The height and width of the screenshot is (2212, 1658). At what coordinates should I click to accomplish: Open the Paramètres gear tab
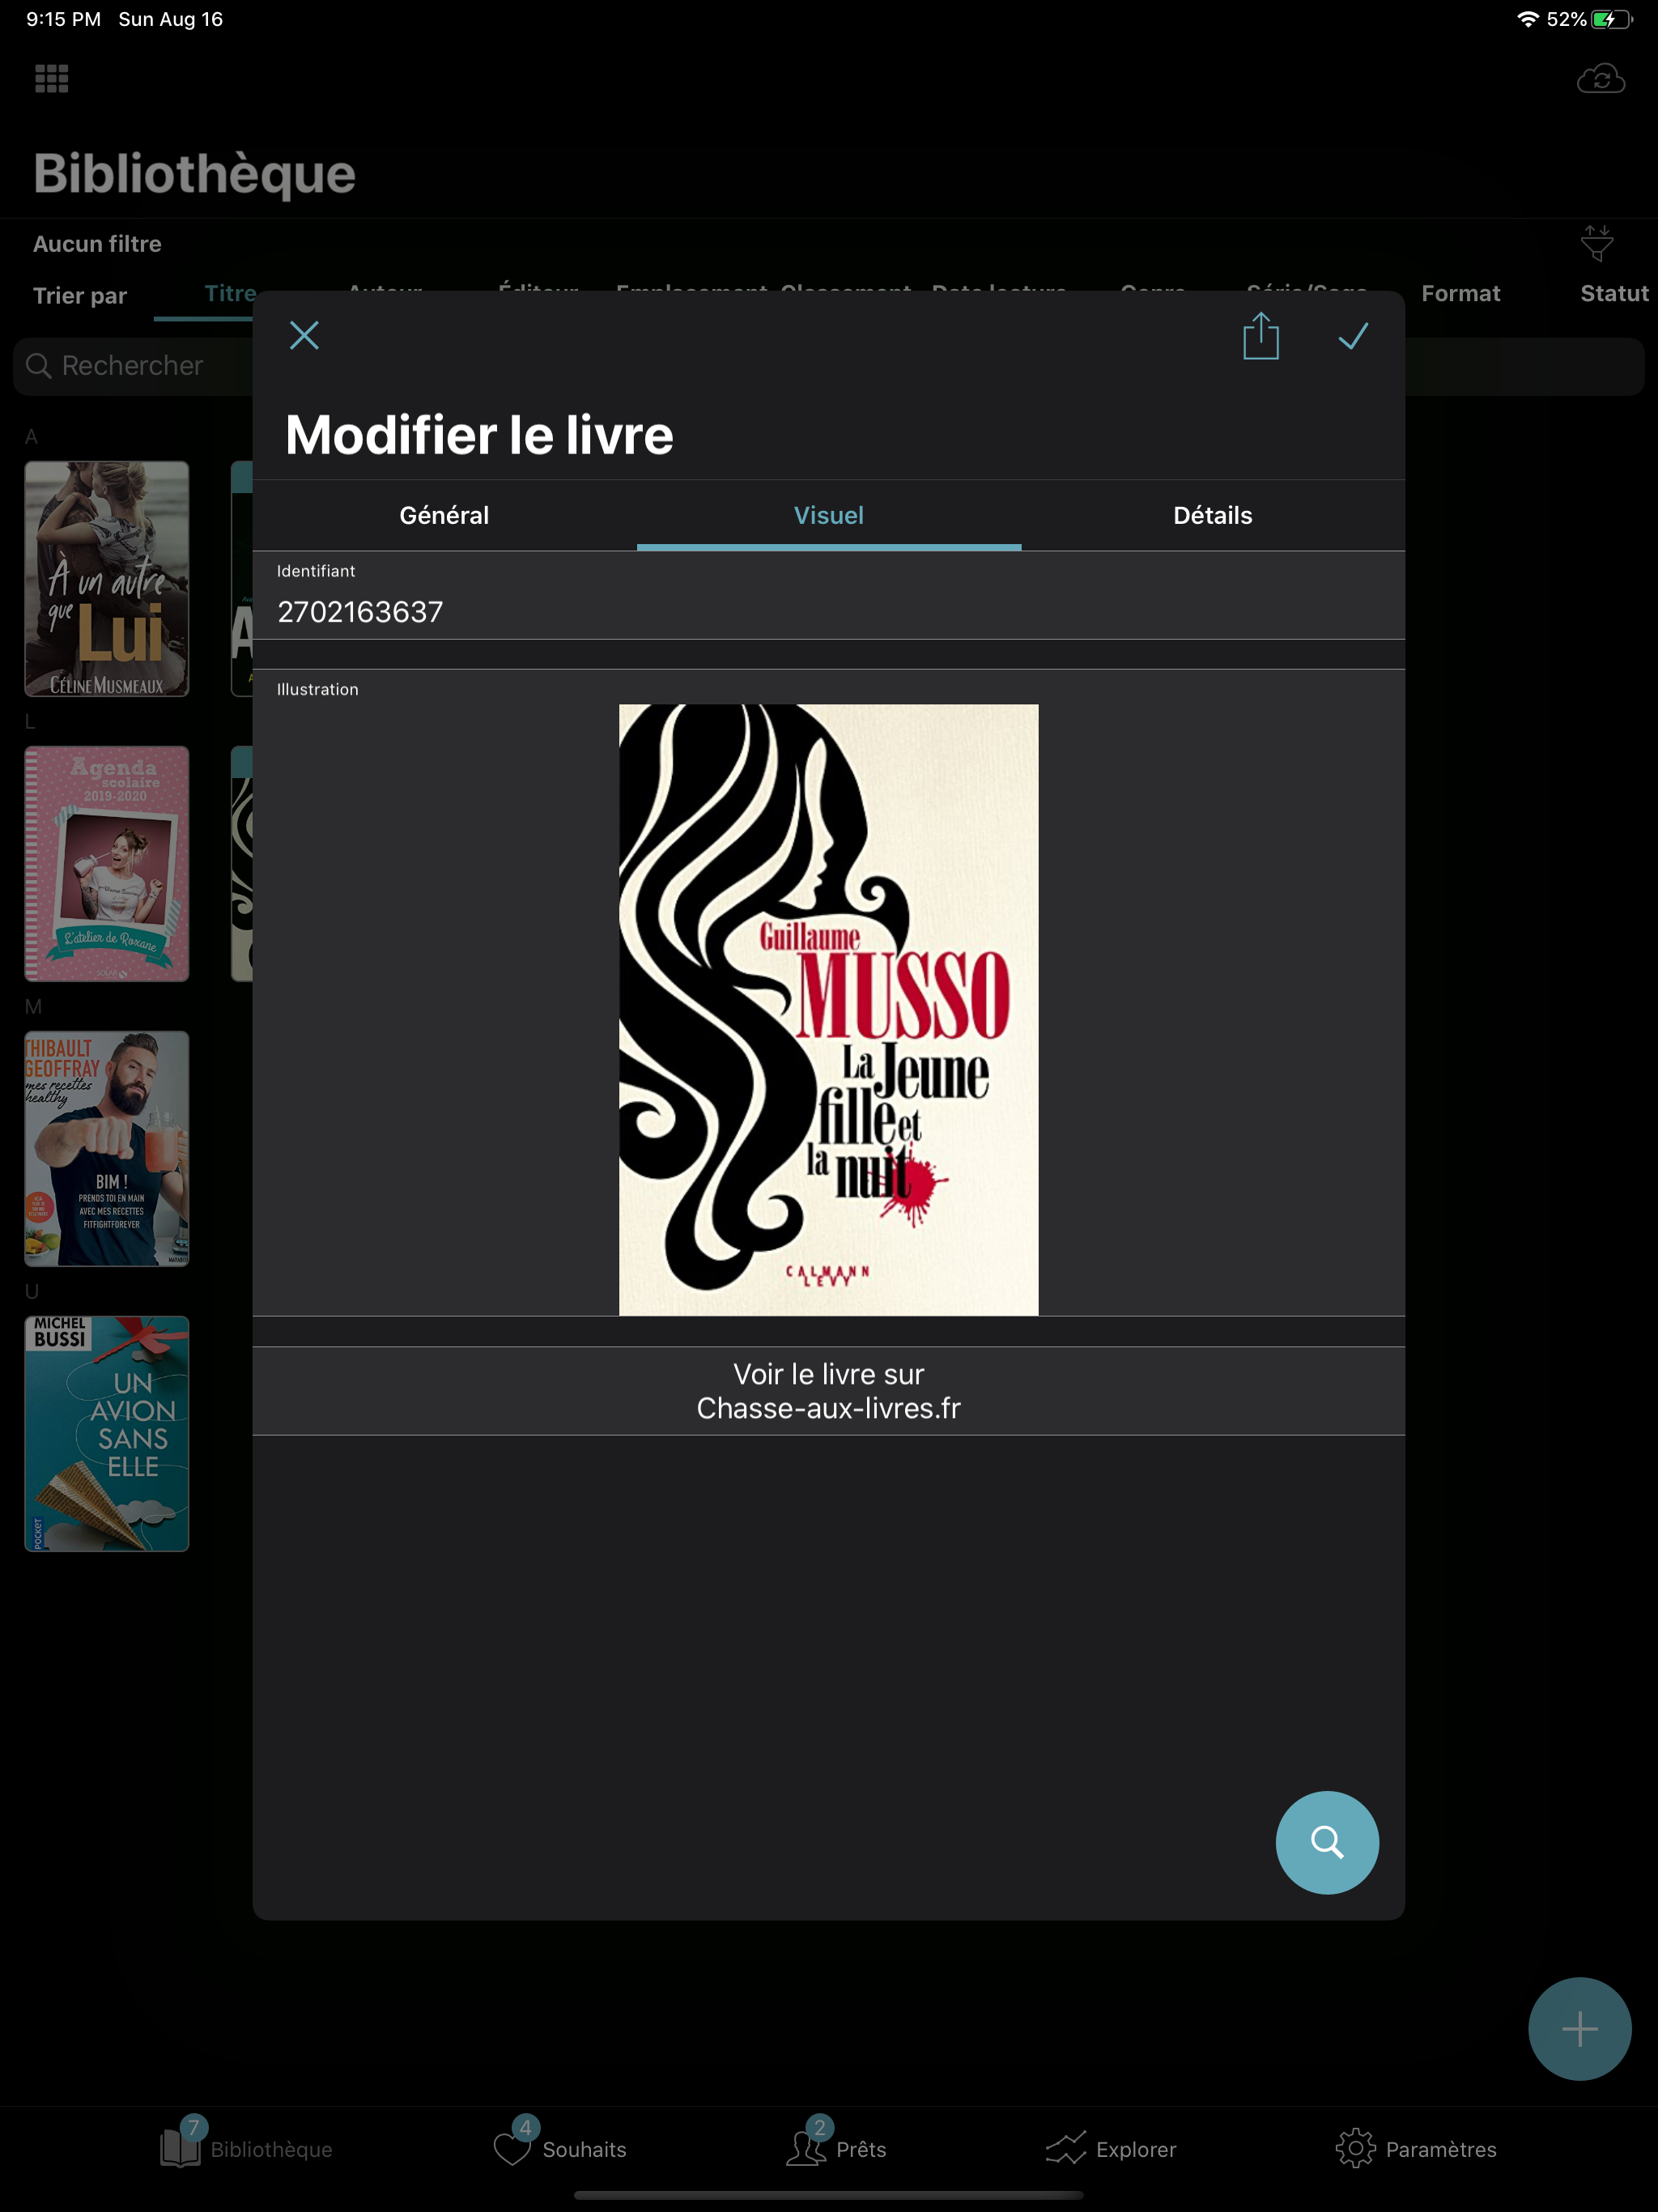[x=1416, y=2148]
